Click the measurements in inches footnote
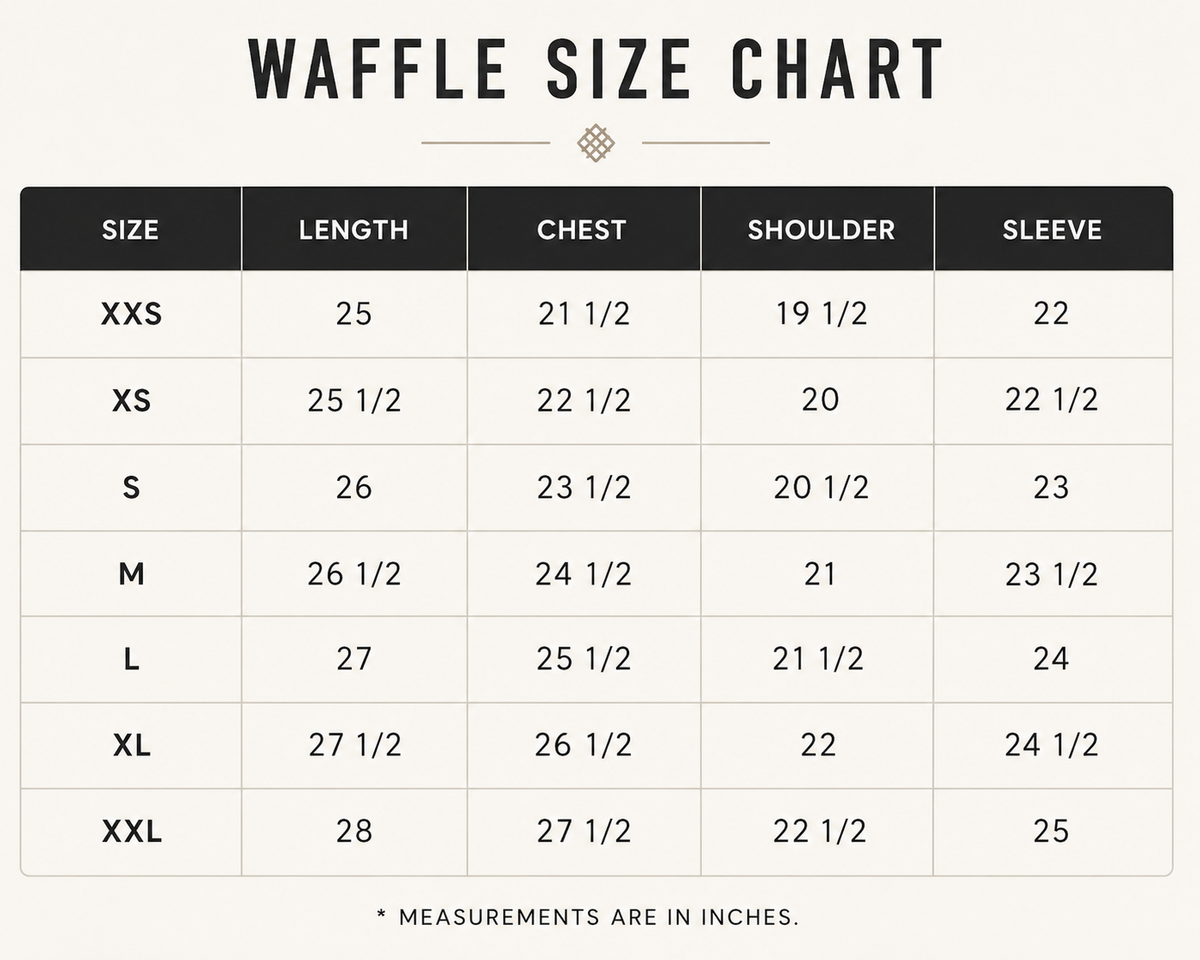 [588, 917]
